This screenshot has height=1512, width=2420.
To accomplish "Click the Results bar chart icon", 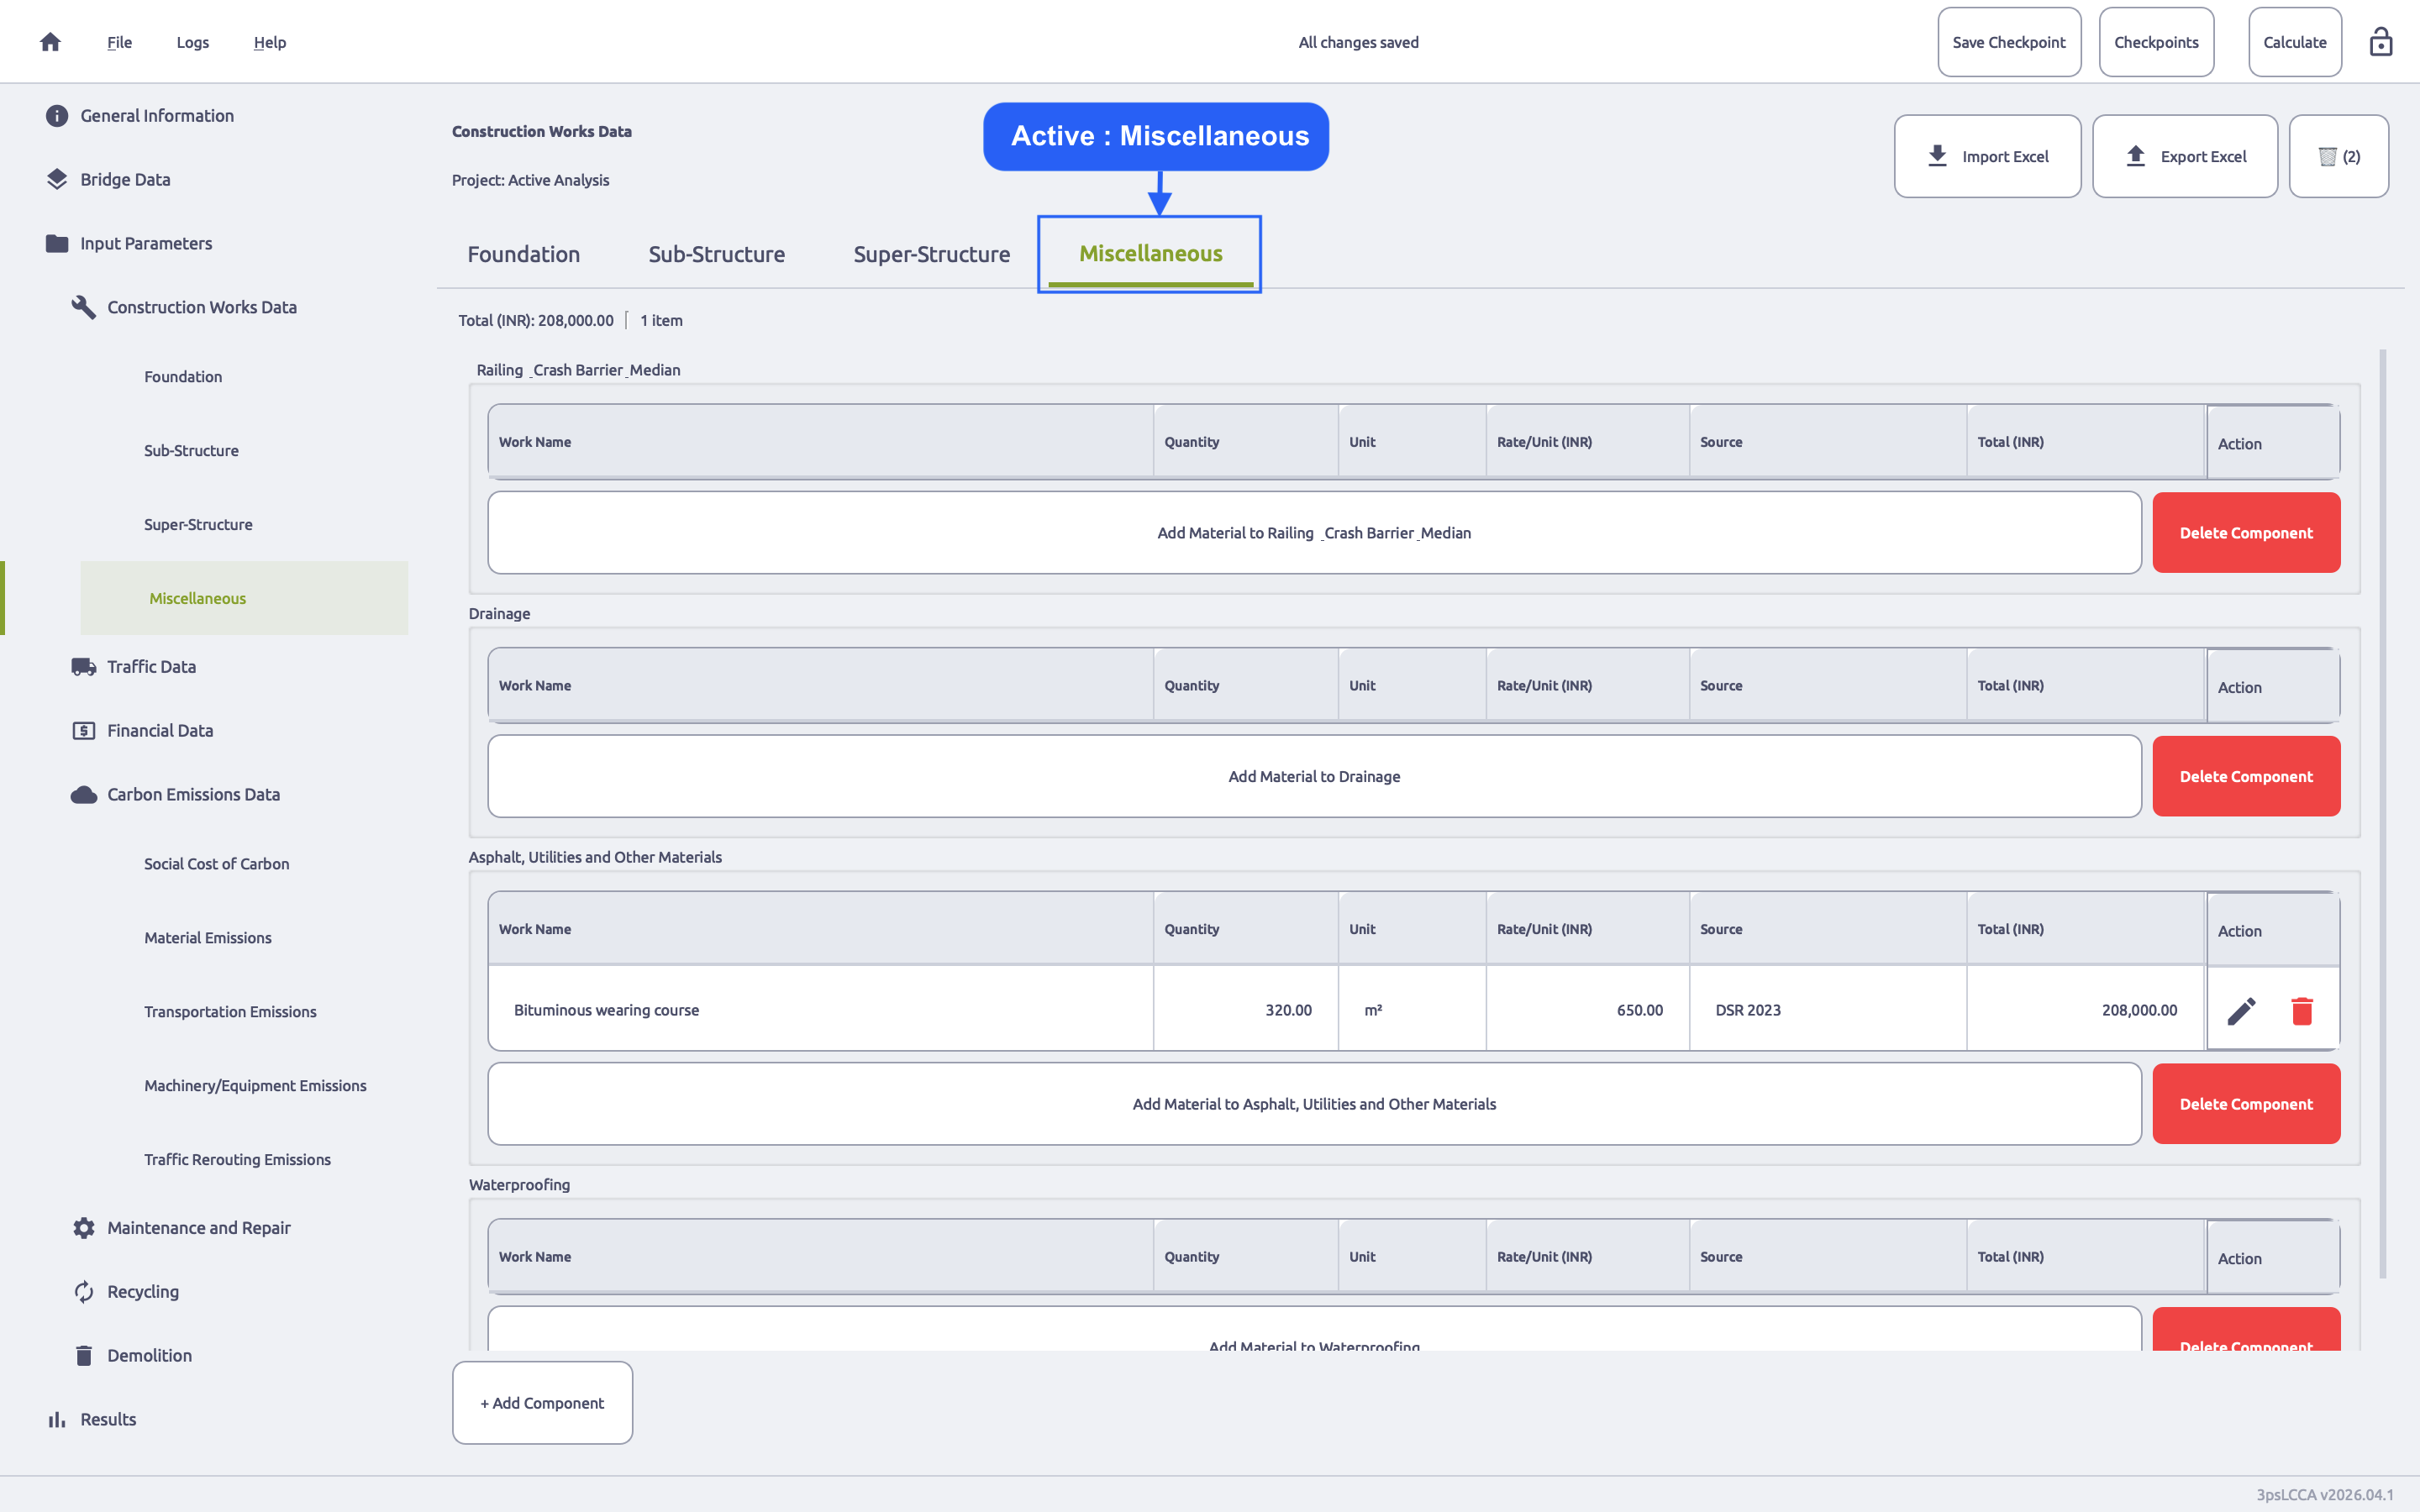I will click(57, 1420).
